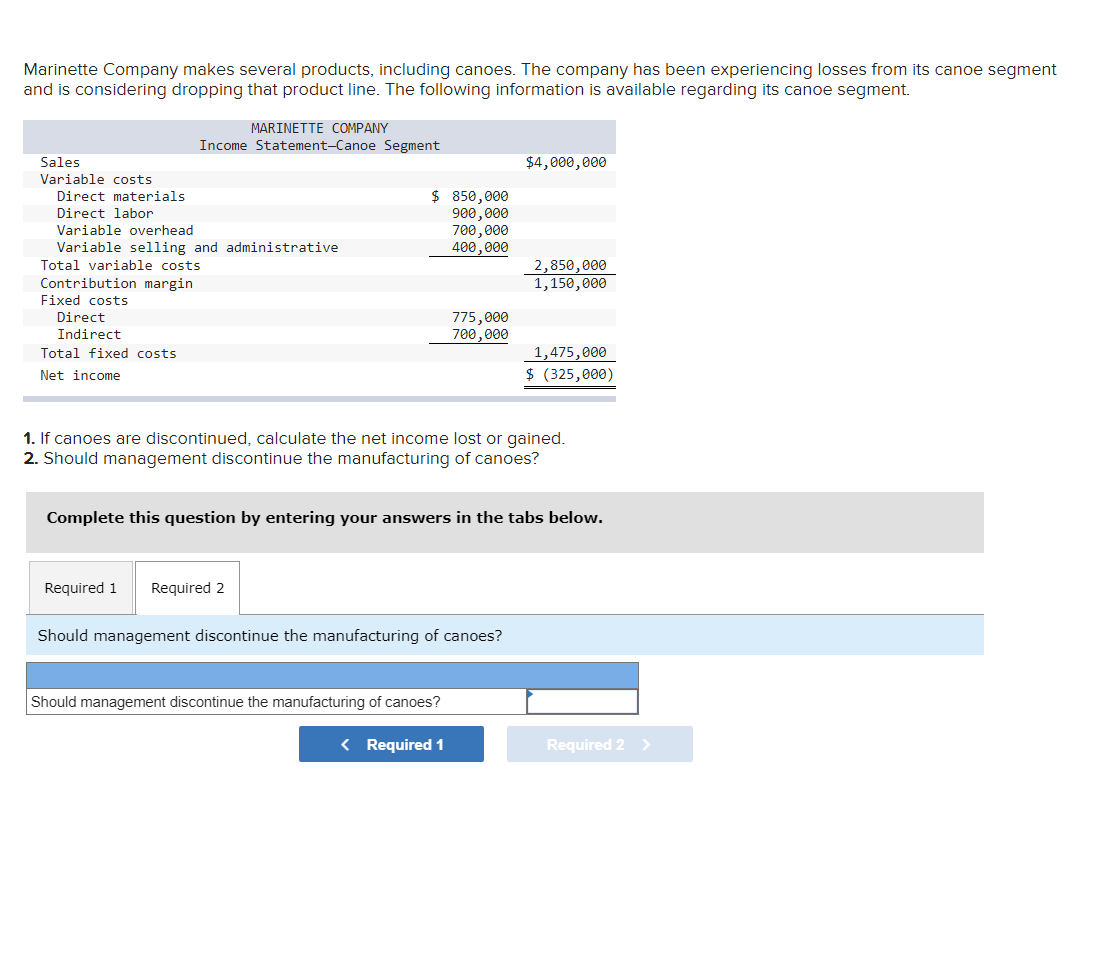Screen dimensions: 1112x961
Task: Click the table row label asking about discontinuing canoes
Action: tap(235, 701)
